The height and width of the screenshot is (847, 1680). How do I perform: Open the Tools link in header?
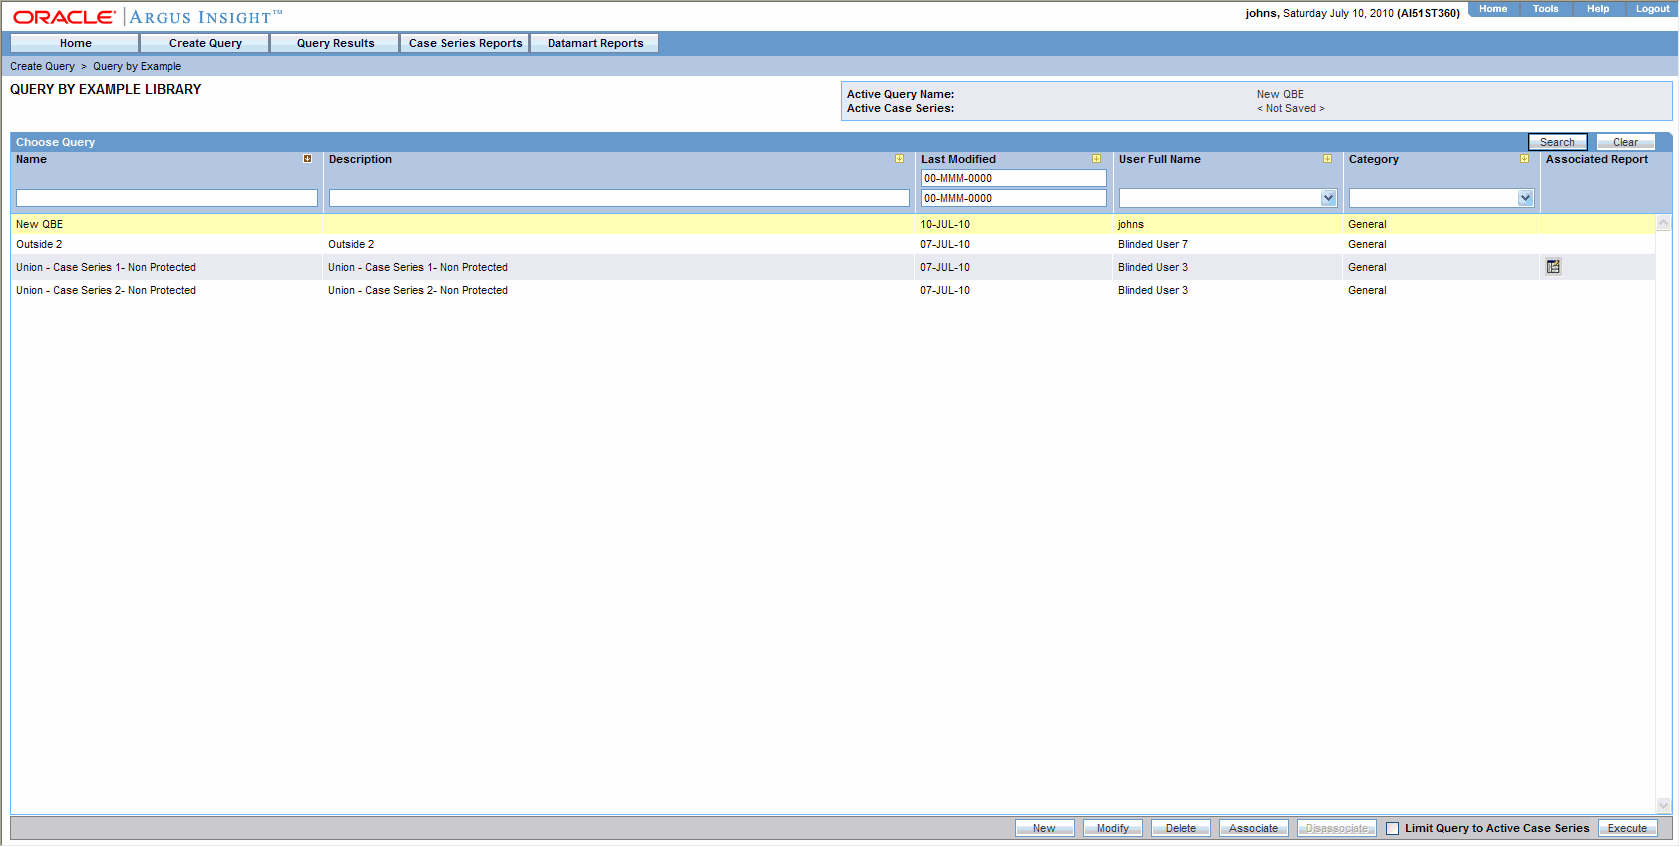point(1546,9)
